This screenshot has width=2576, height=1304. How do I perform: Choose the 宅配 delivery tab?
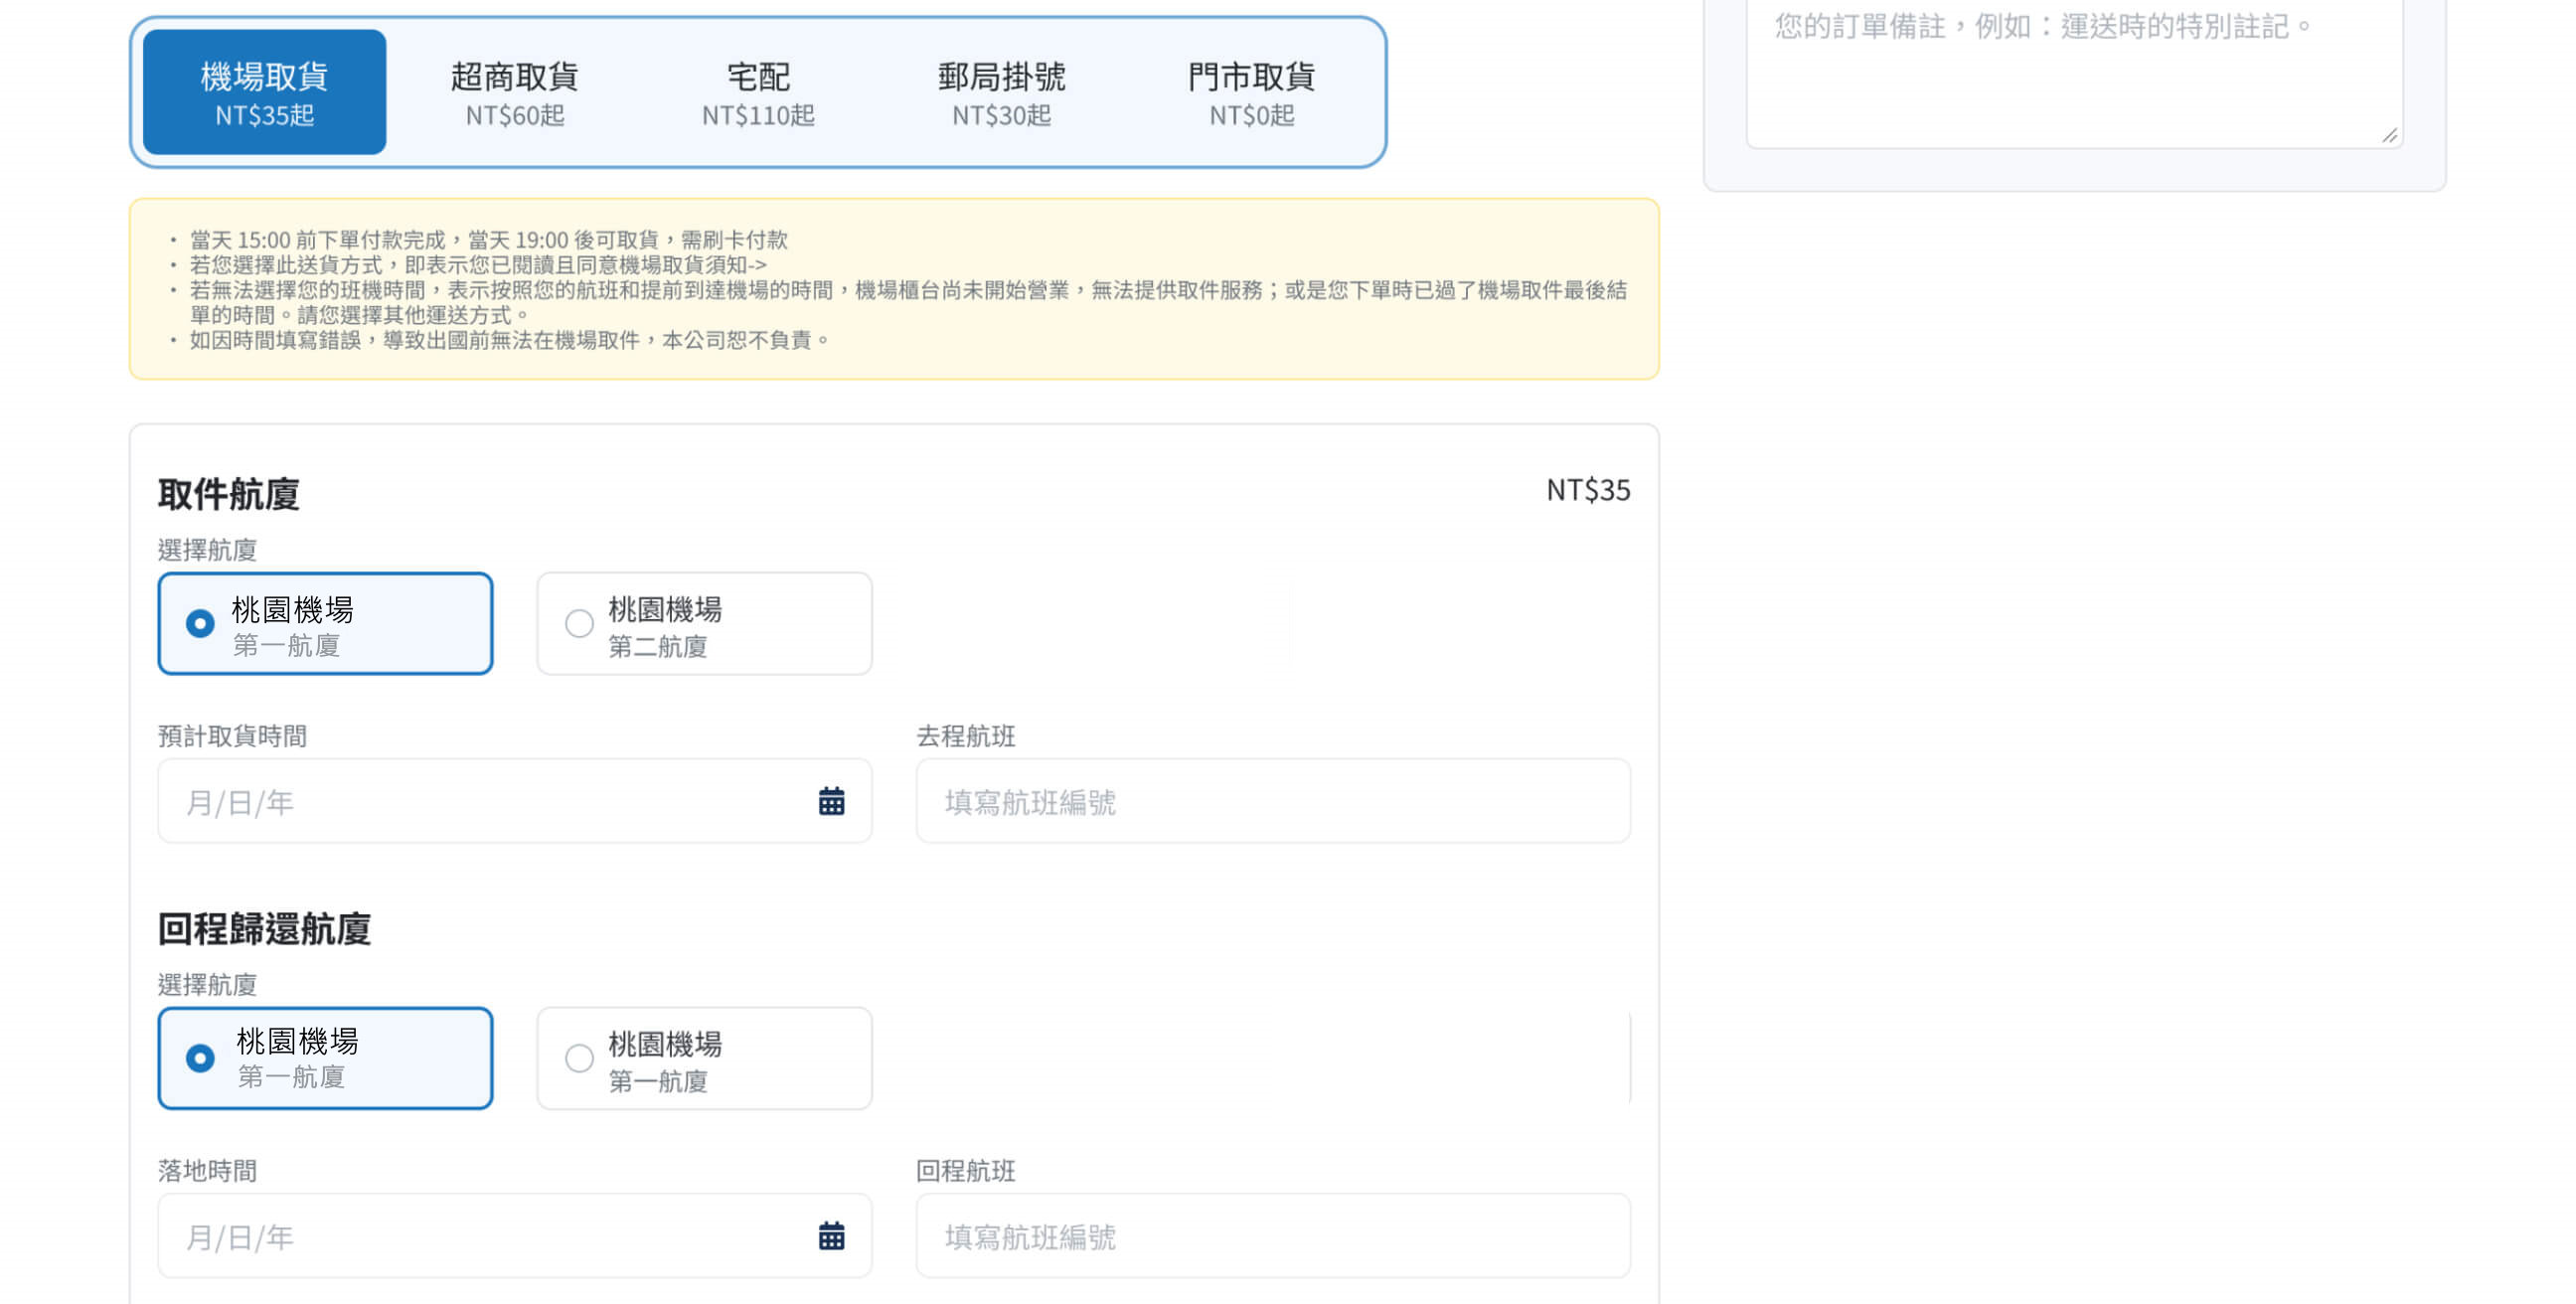point(758,92)
